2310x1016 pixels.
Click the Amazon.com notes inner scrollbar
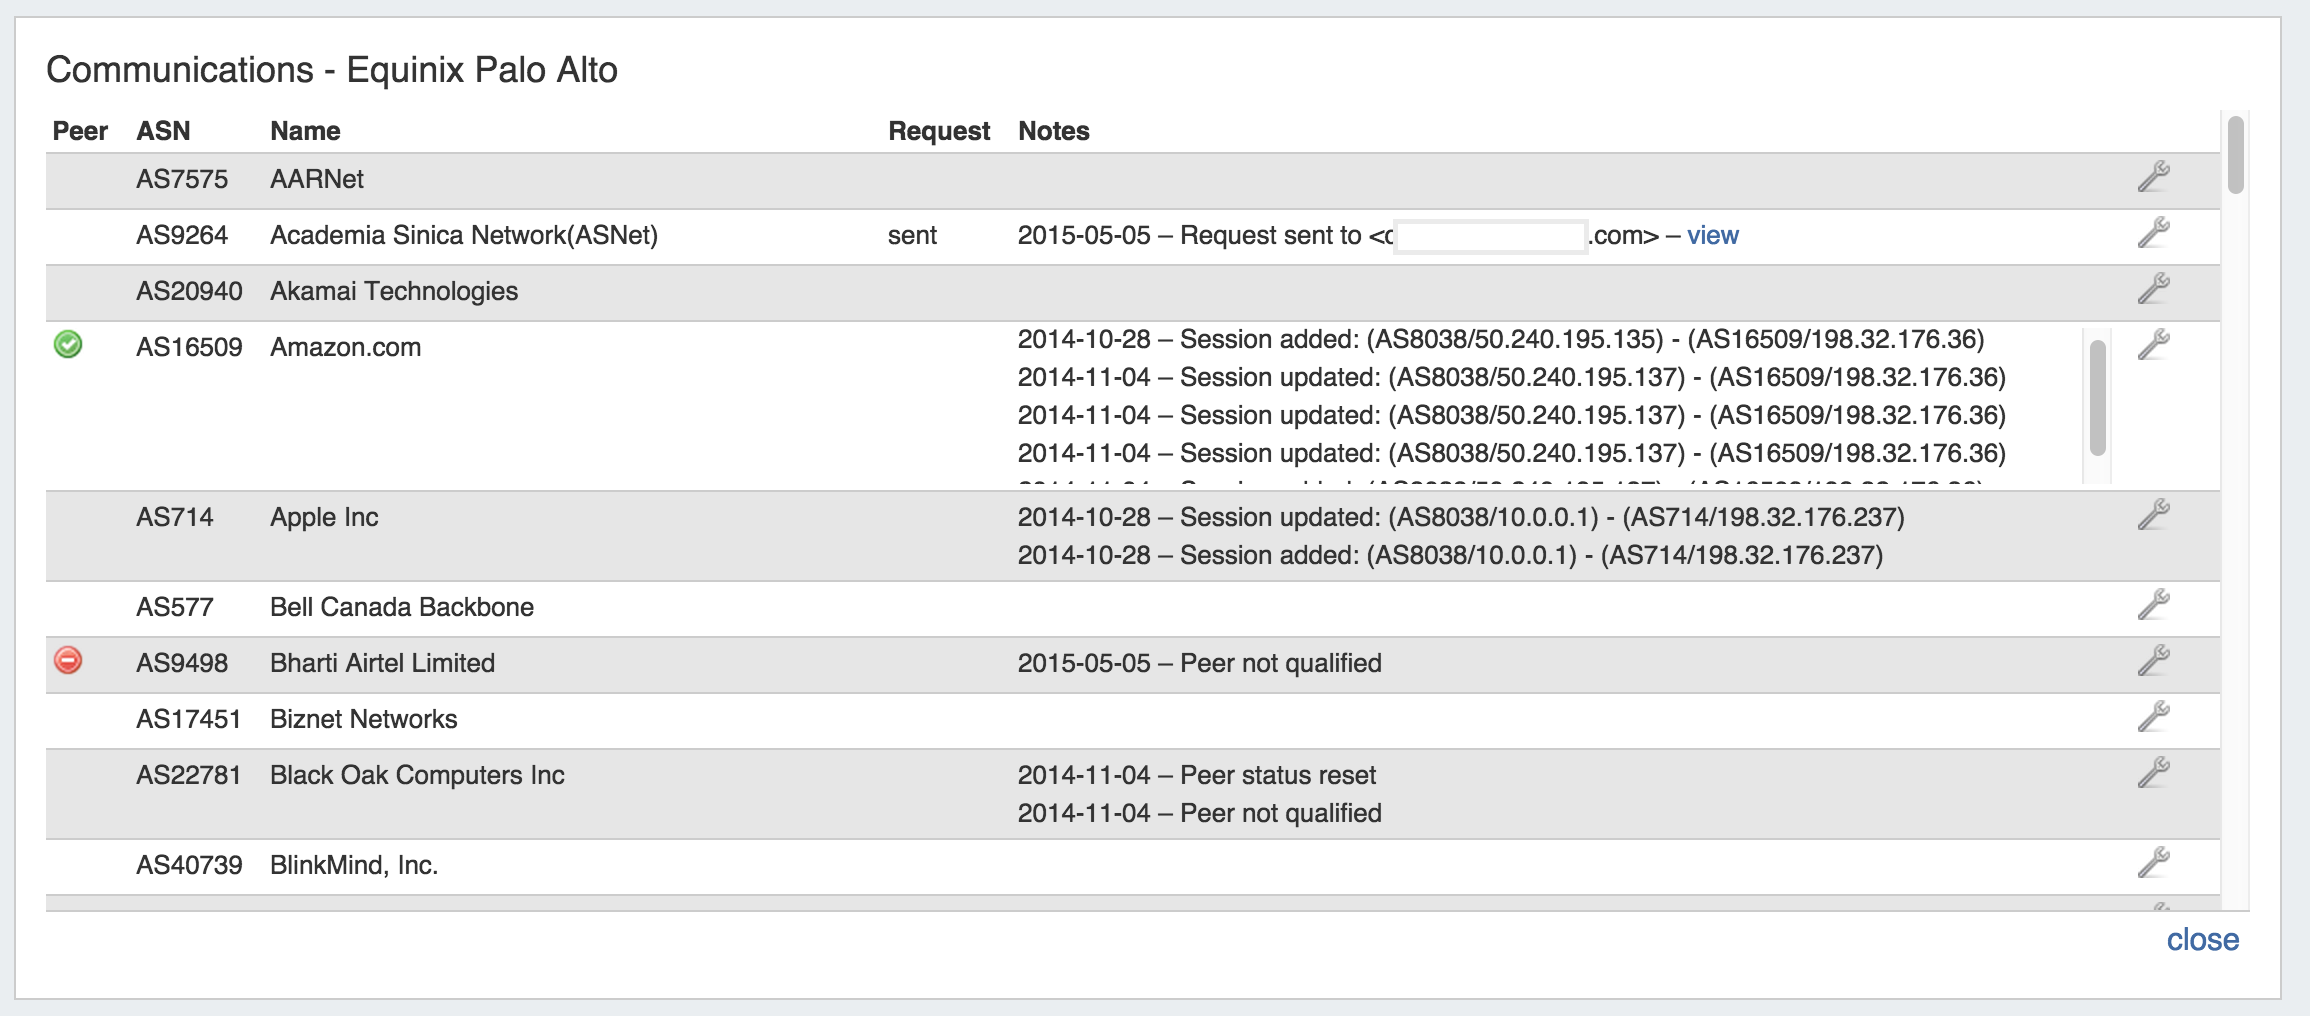(2098, 398)
